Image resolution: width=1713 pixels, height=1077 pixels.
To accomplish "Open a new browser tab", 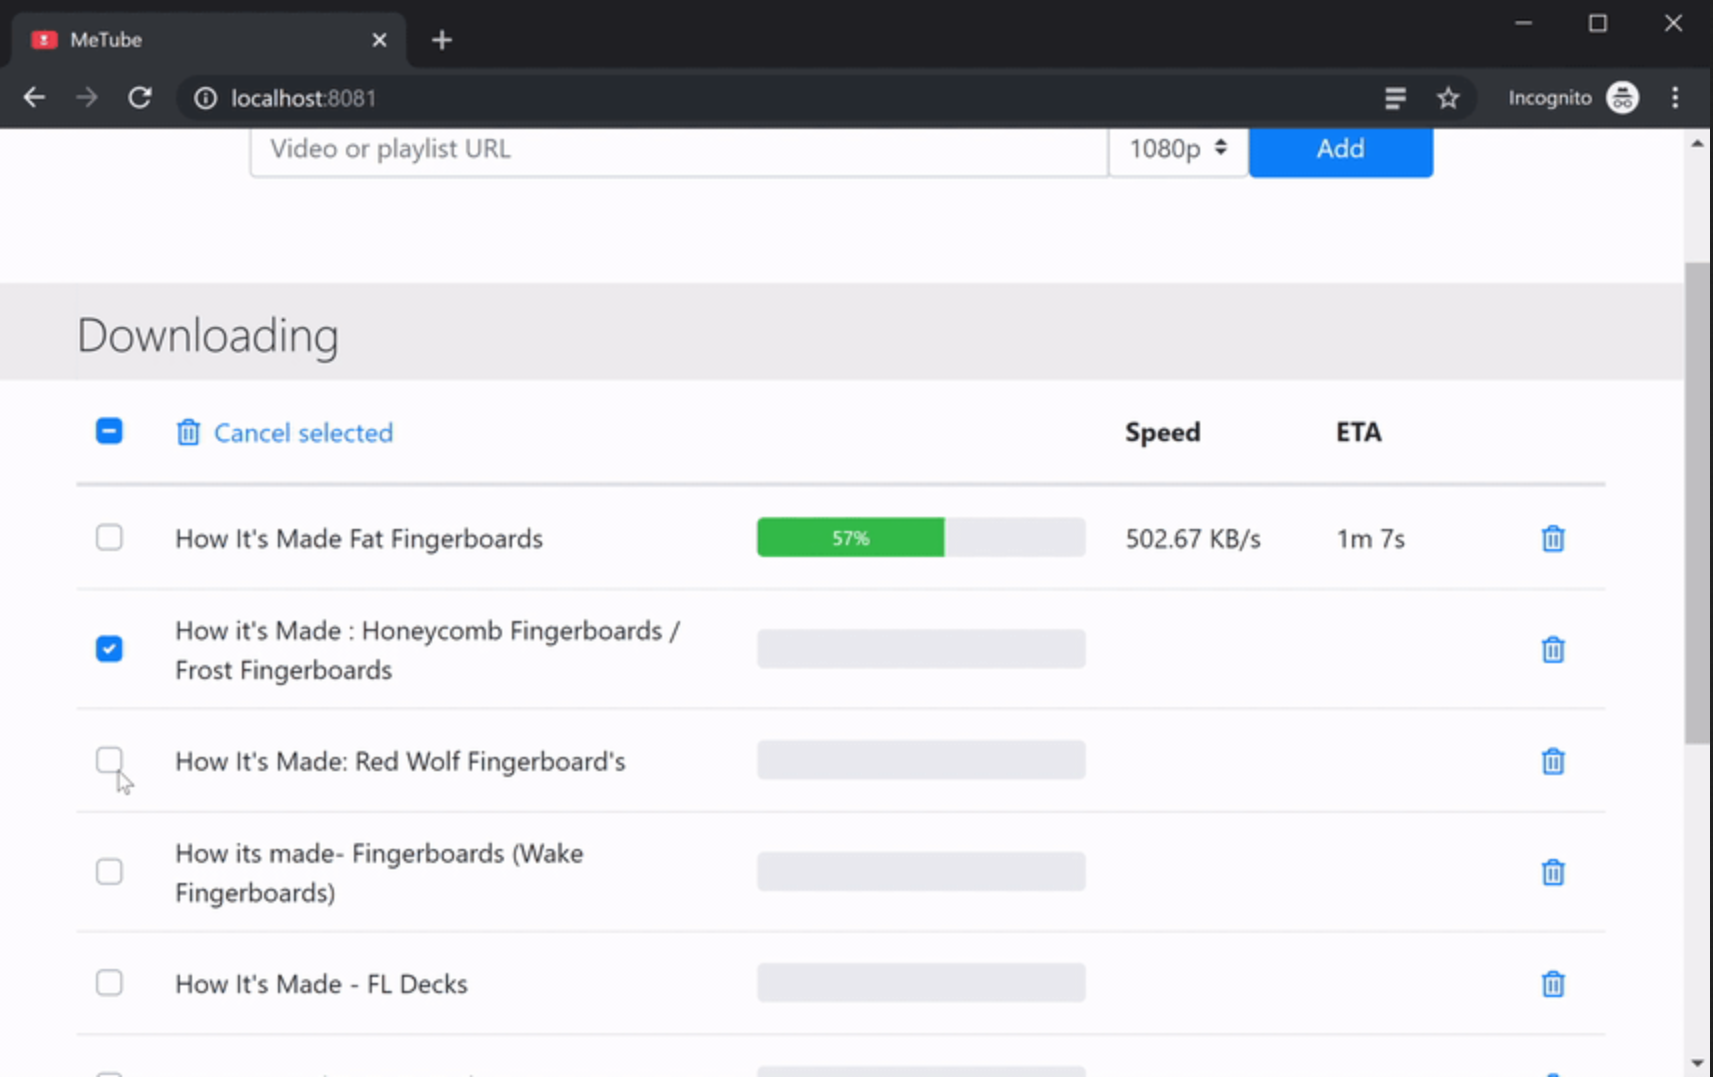I will click(442, 39).
